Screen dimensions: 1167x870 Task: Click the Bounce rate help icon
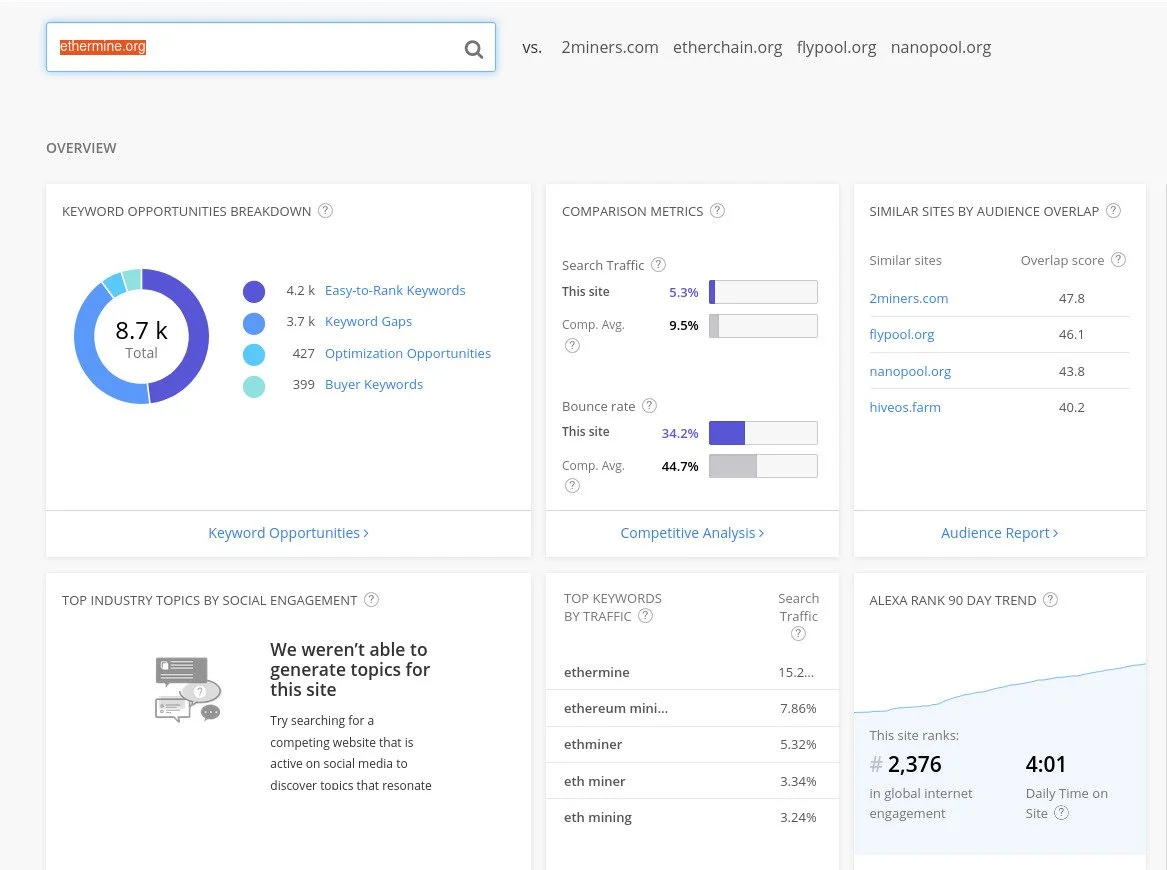pos(649,406)
